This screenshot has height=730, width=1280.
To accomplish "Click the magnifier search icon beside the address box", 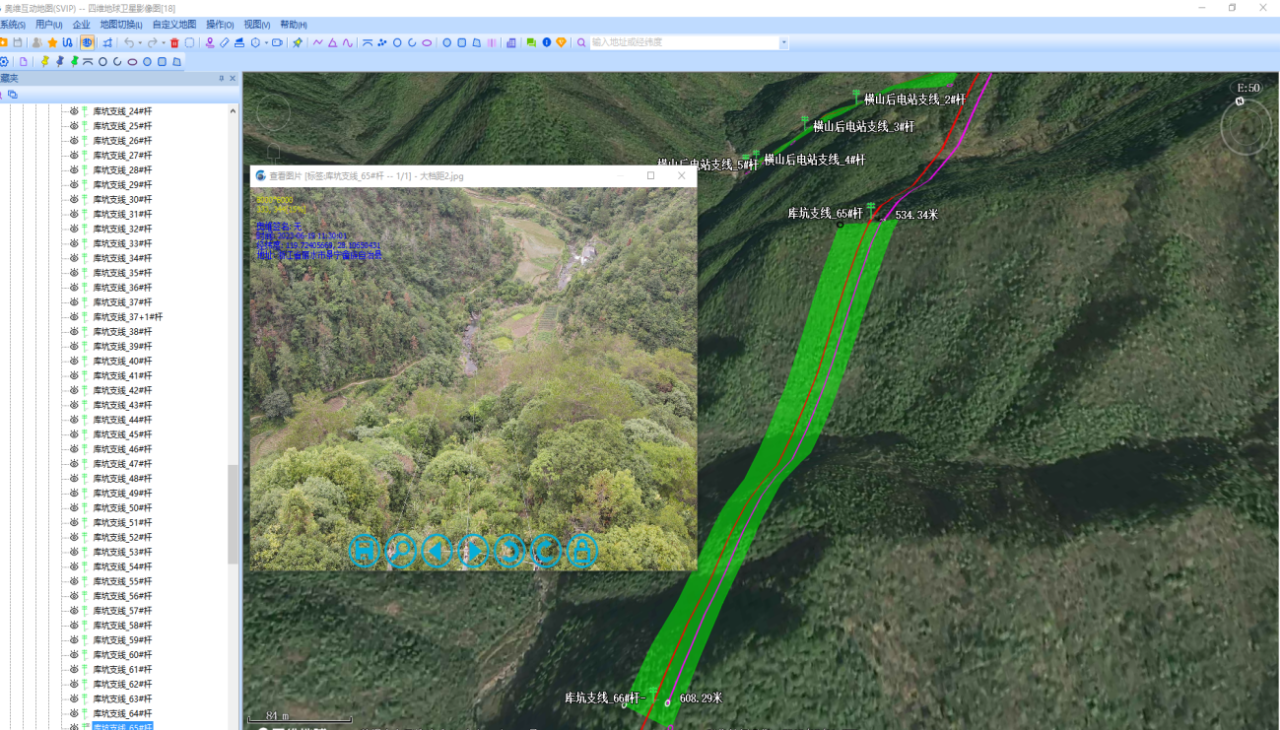I will click(x=581, y=43).
